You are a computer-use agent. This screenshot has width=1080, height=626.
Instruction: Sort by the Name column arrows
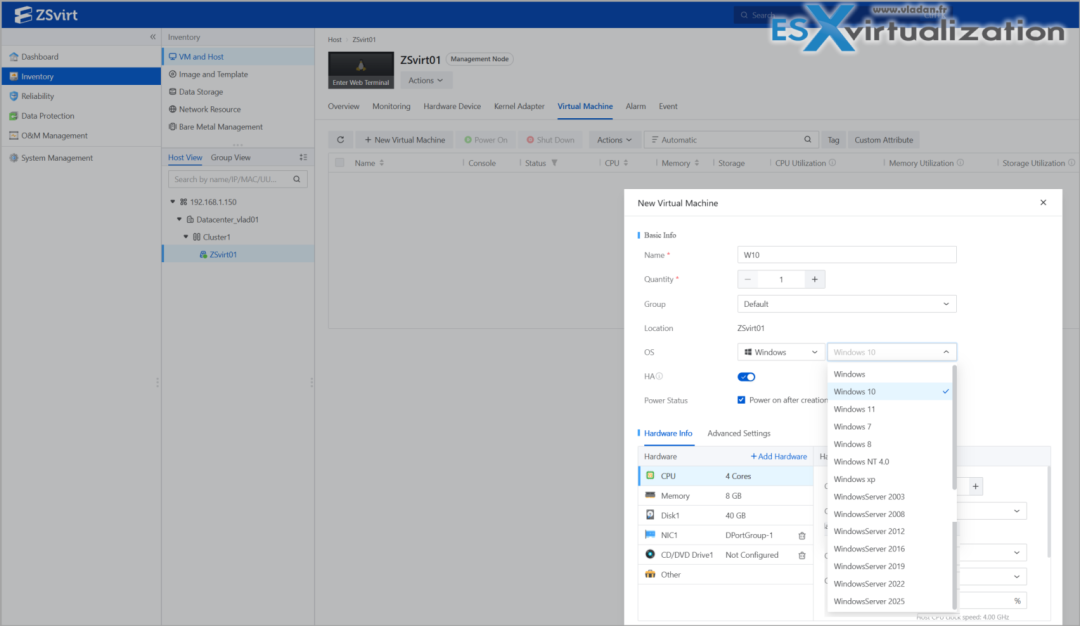coord(382,163)
